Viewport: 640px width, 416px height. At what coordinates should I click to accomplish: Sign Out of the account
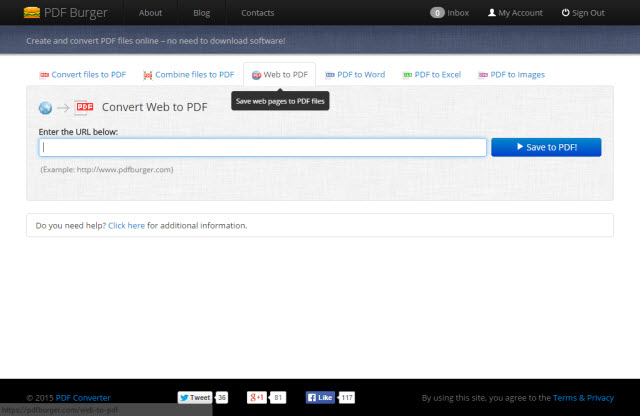(588, 13)
